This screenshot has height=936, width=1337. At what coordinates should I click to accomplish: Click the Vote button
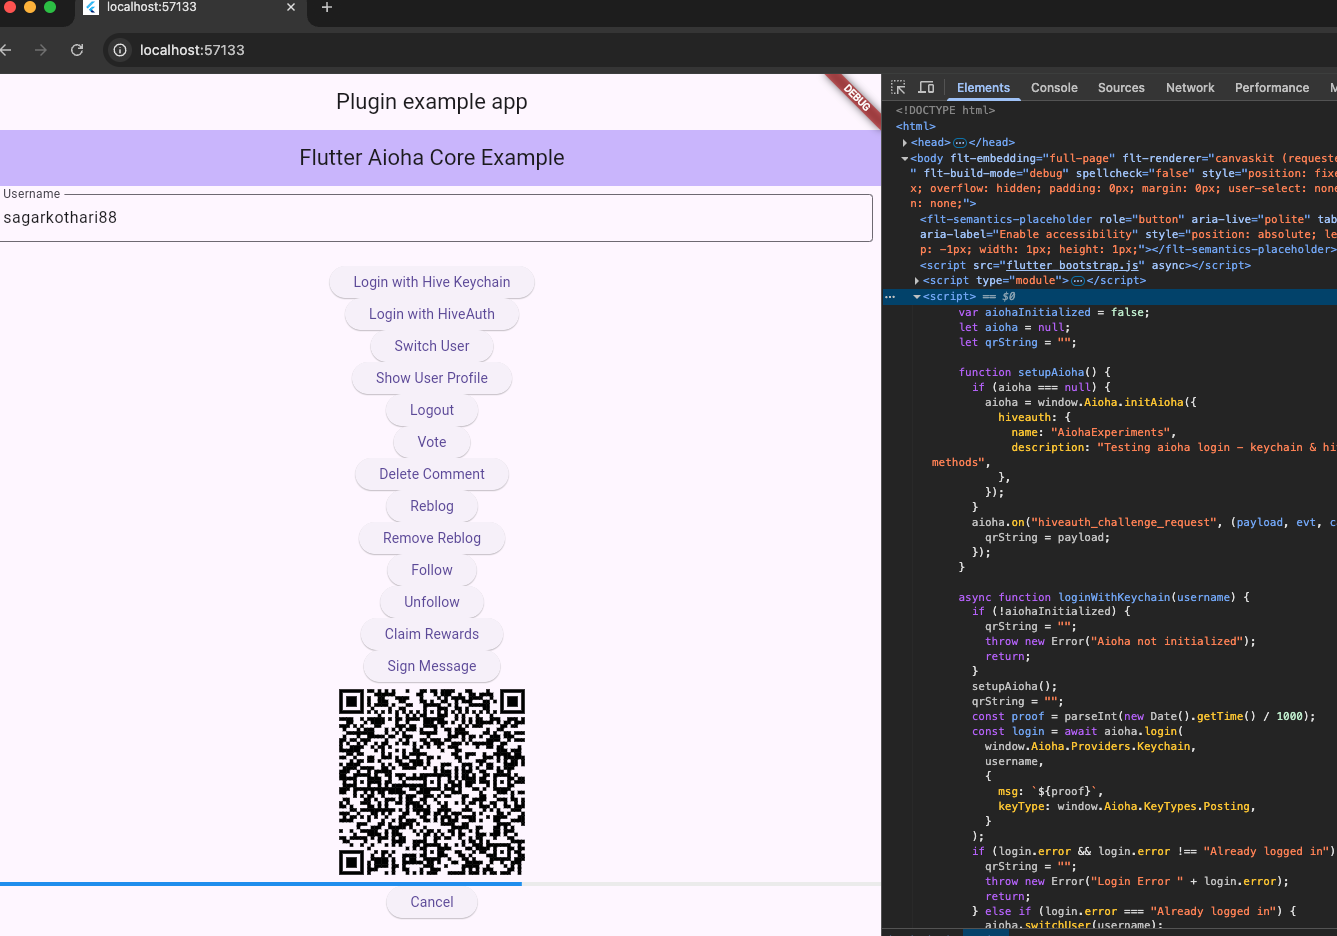432,442
